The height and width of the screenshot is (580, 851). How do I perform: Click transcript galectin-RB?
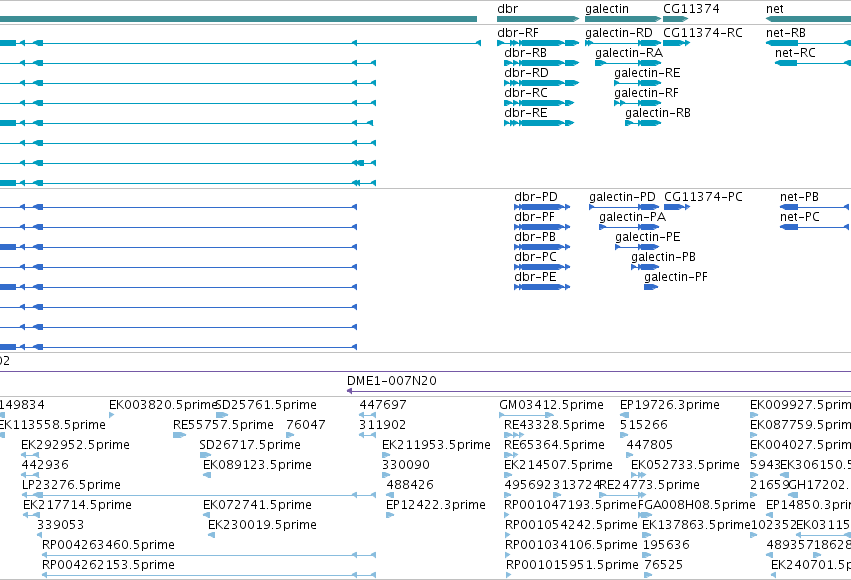click(658, 113)
